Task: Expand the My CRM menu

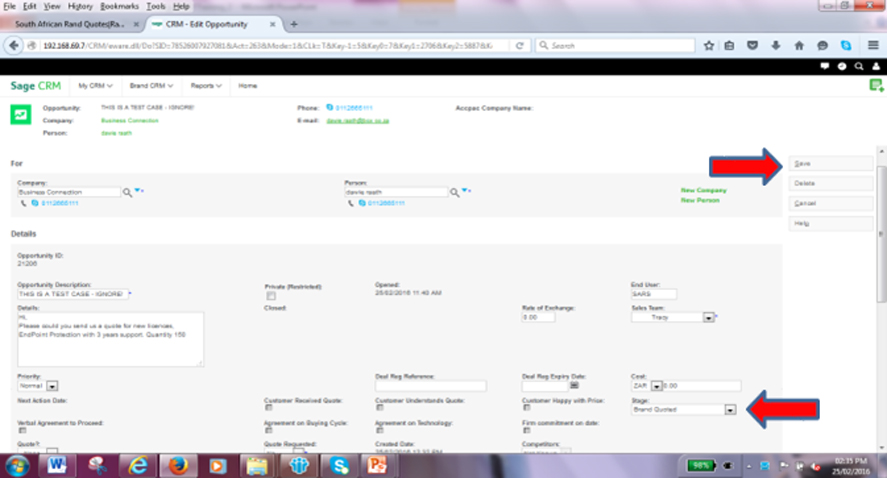Action: click(x=95, y=86)
